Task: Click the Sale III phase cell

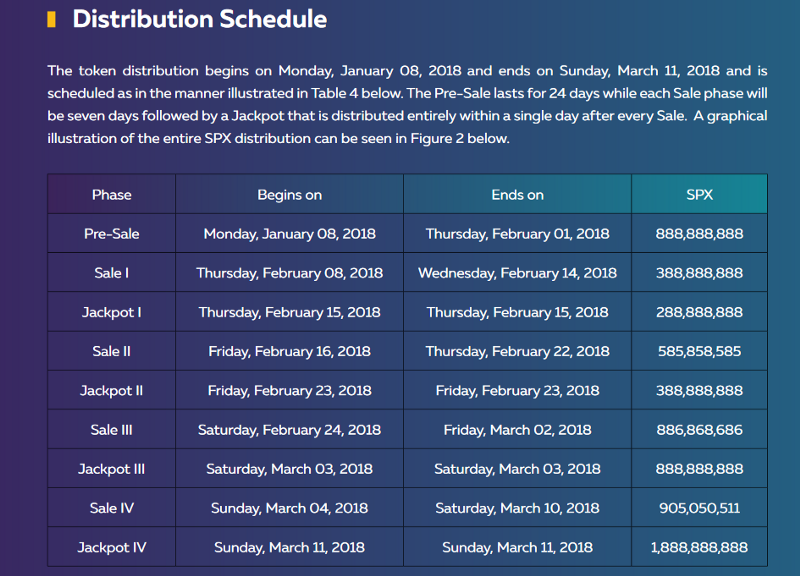Action: click(112, 429)
